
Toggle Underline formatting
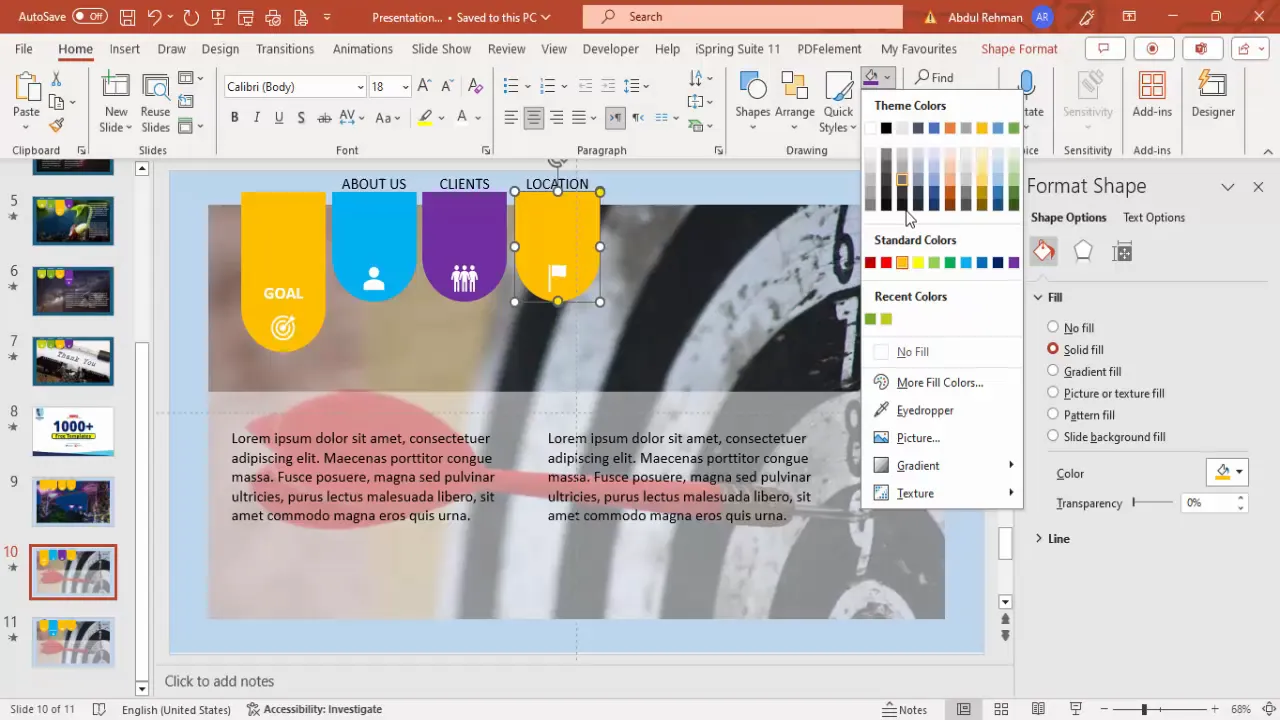(278, 117)
